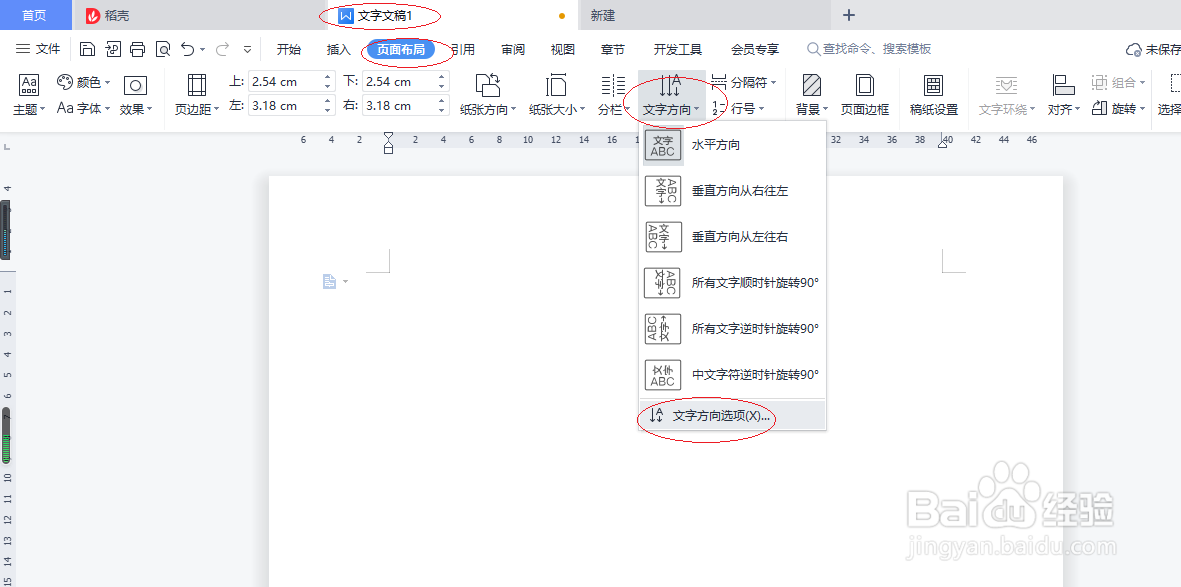Save the current document
The height and width of the screenshot is (587, 1181).
pyautogui.click(x=88, y=48)
